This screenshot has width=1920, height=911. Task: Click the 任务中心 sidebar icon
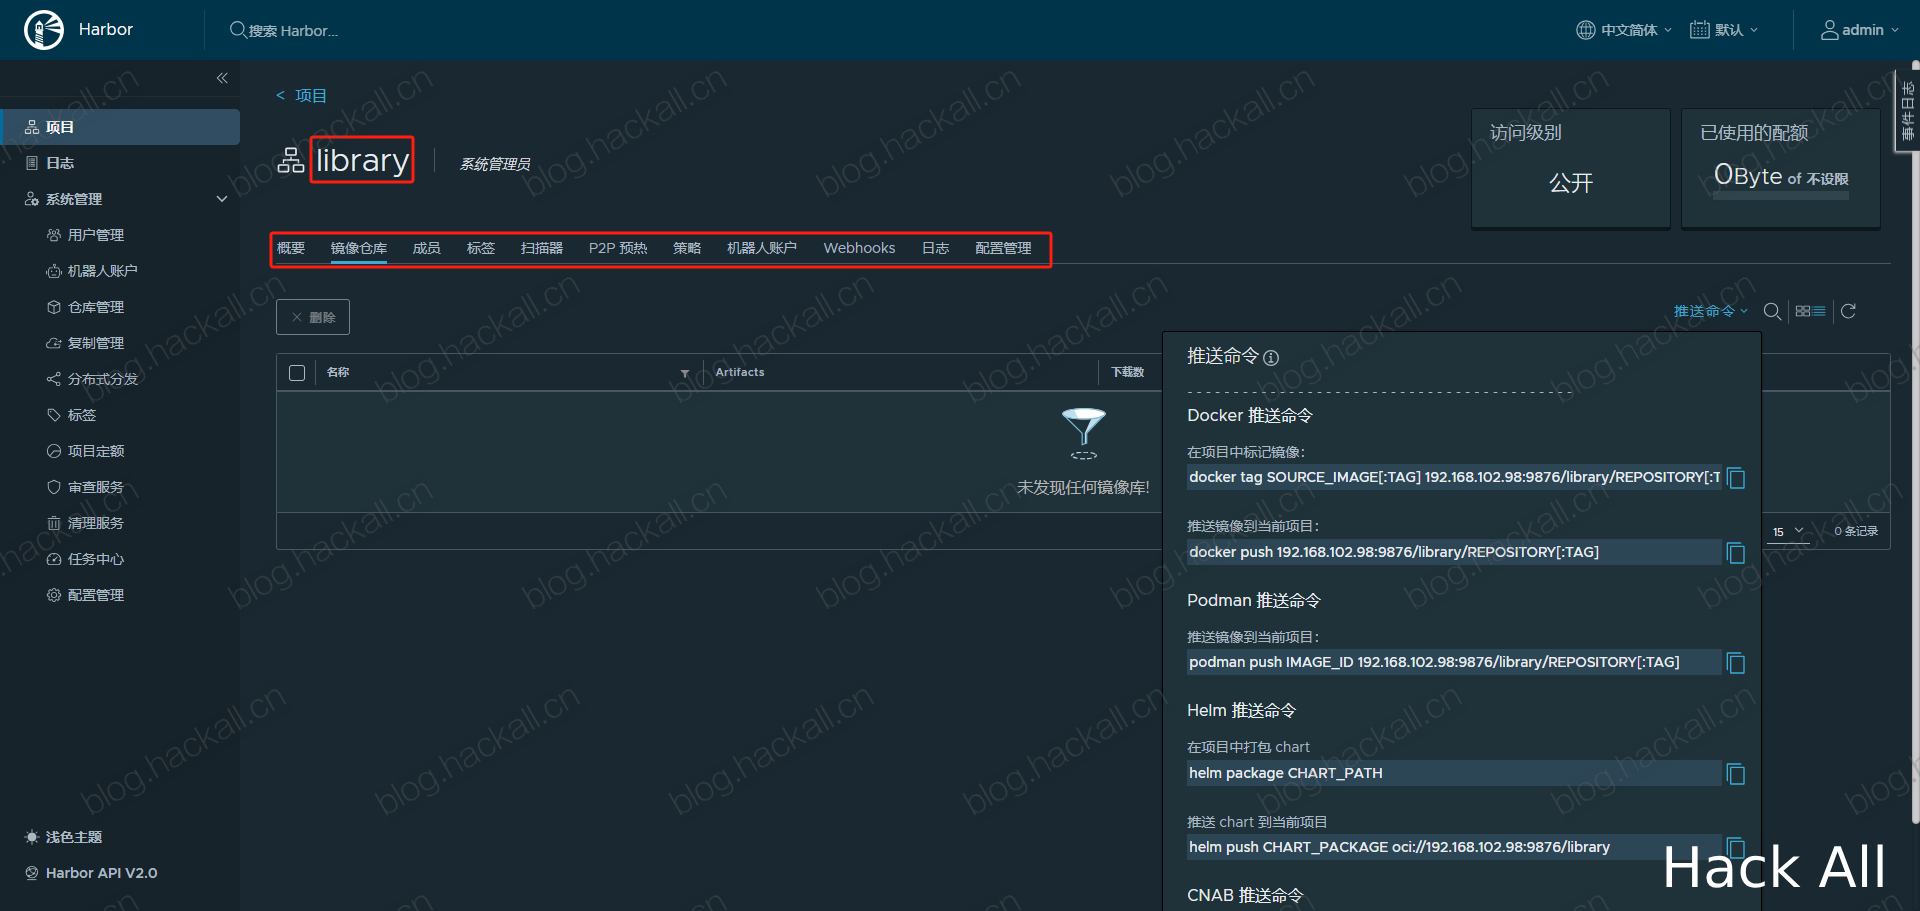[54, 559]
